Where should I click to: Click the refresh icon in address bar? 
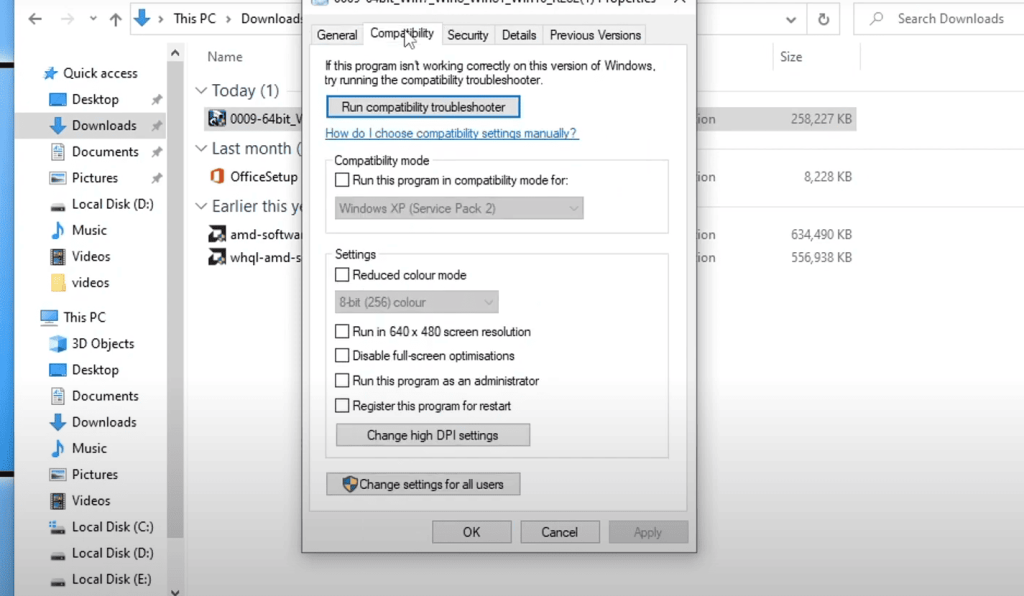coord(823,19)
